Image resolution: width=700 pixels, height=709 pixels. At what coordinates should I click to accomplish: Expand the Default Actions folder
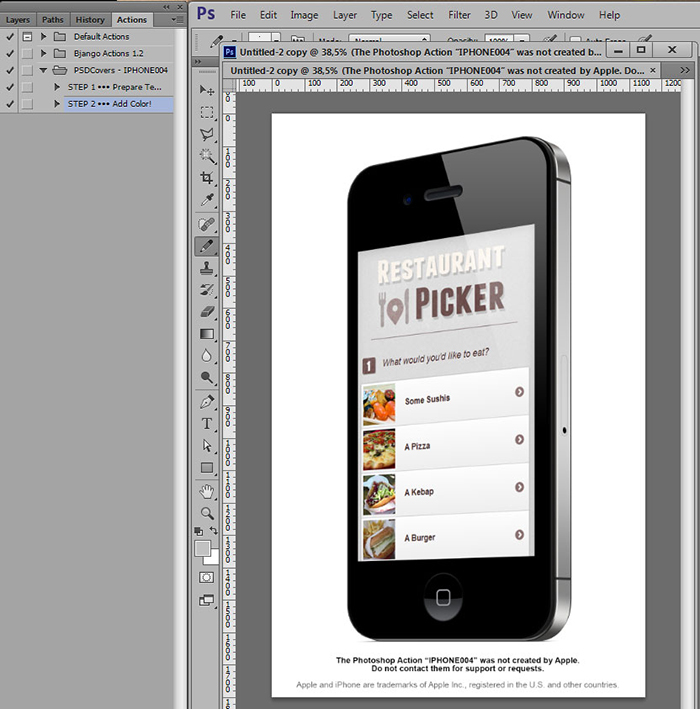tap(44, 37)
